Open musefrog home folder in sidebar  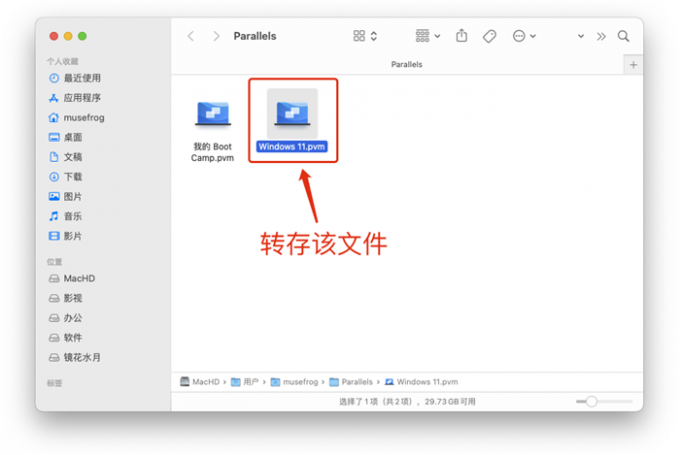point(84,118)
